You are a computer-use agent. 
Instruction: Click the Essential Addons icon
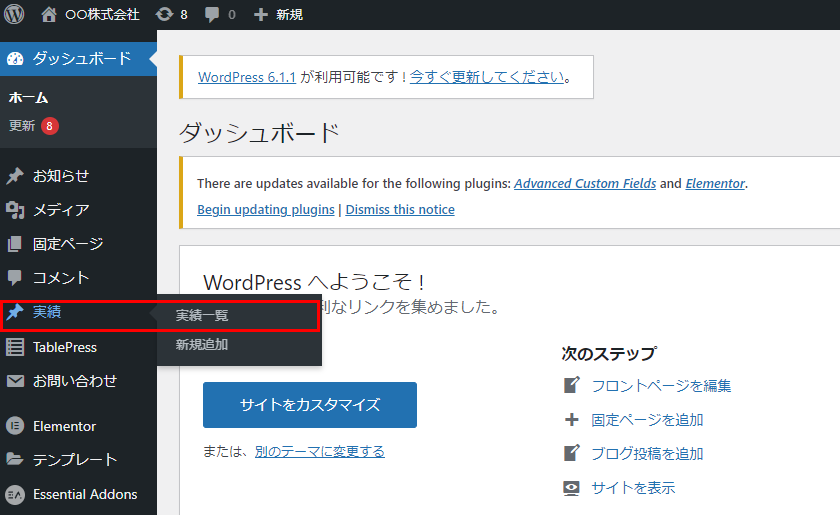pyautogui.click(x=15, y=494)
